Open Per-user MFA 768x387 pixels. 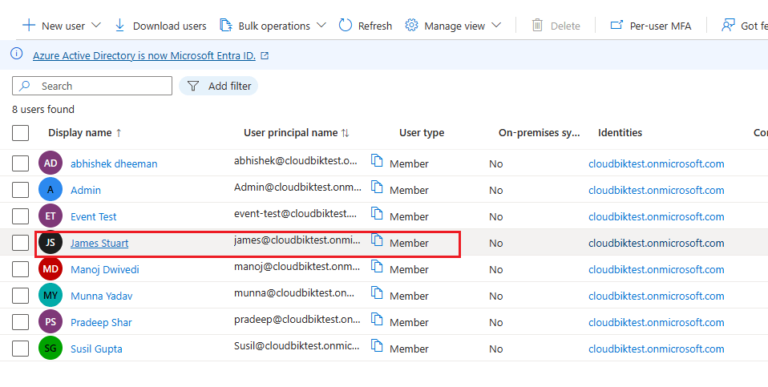click(650, 25)
